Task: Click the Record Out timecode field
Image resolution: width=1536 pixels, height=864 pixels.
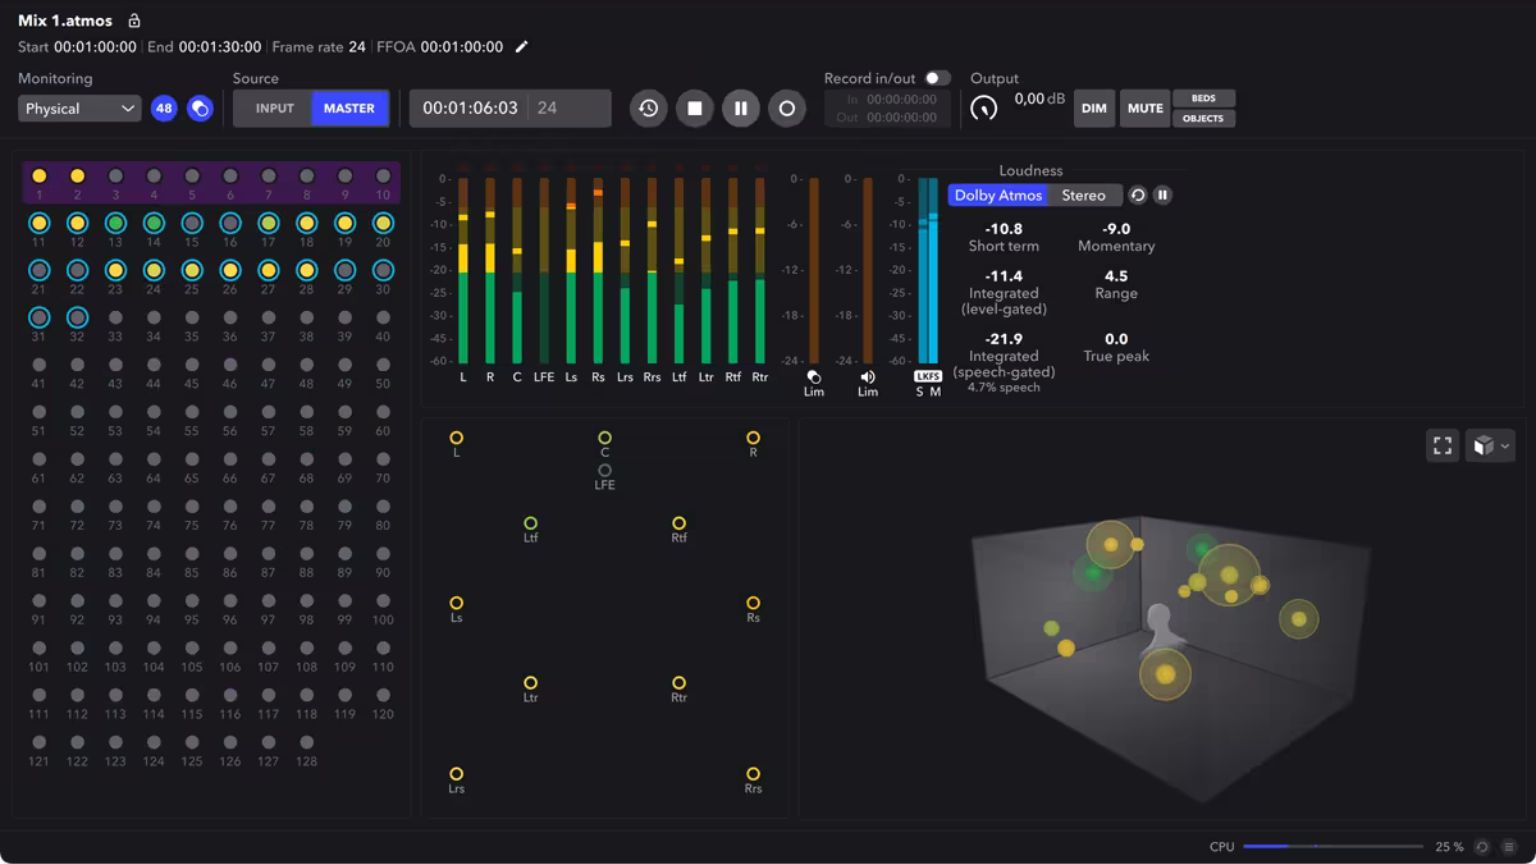Action: (889, 117)
